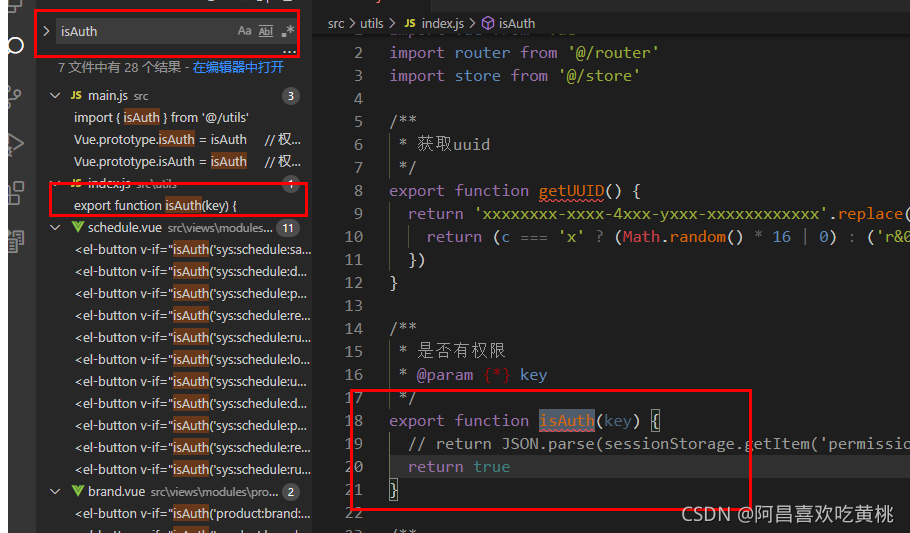Expand the Replace field chevron beside isAuth
The width and height of the screenshot is (910, 533).
[x=46, y=31]
